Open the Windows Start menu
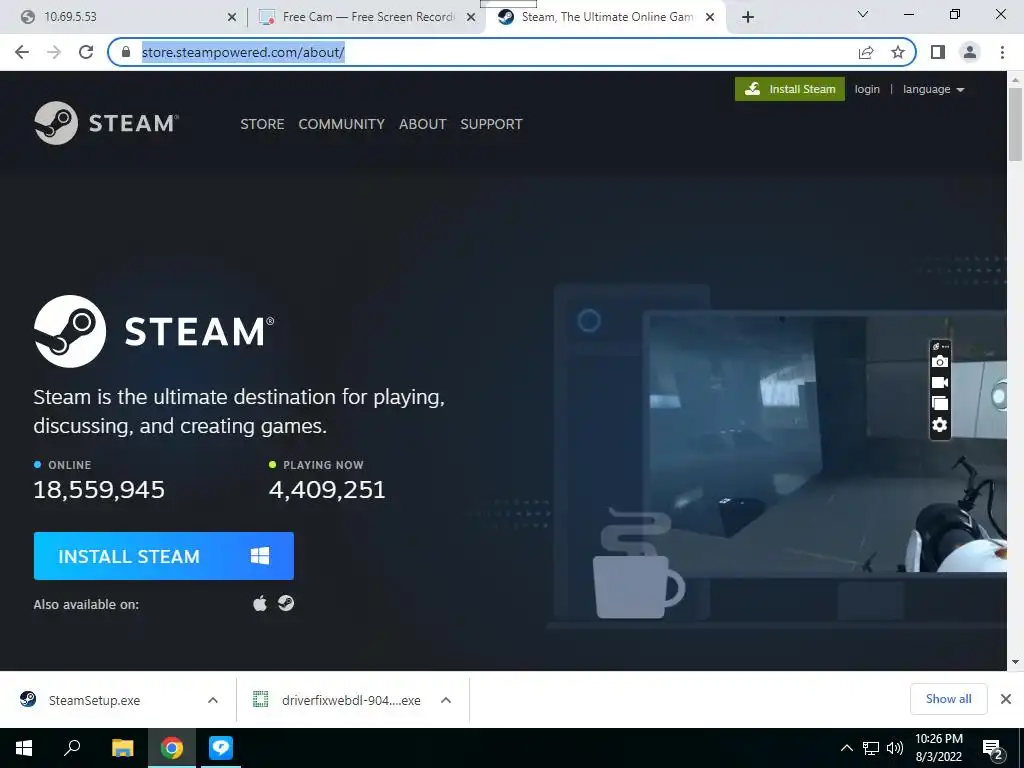 tap(24, 748)
